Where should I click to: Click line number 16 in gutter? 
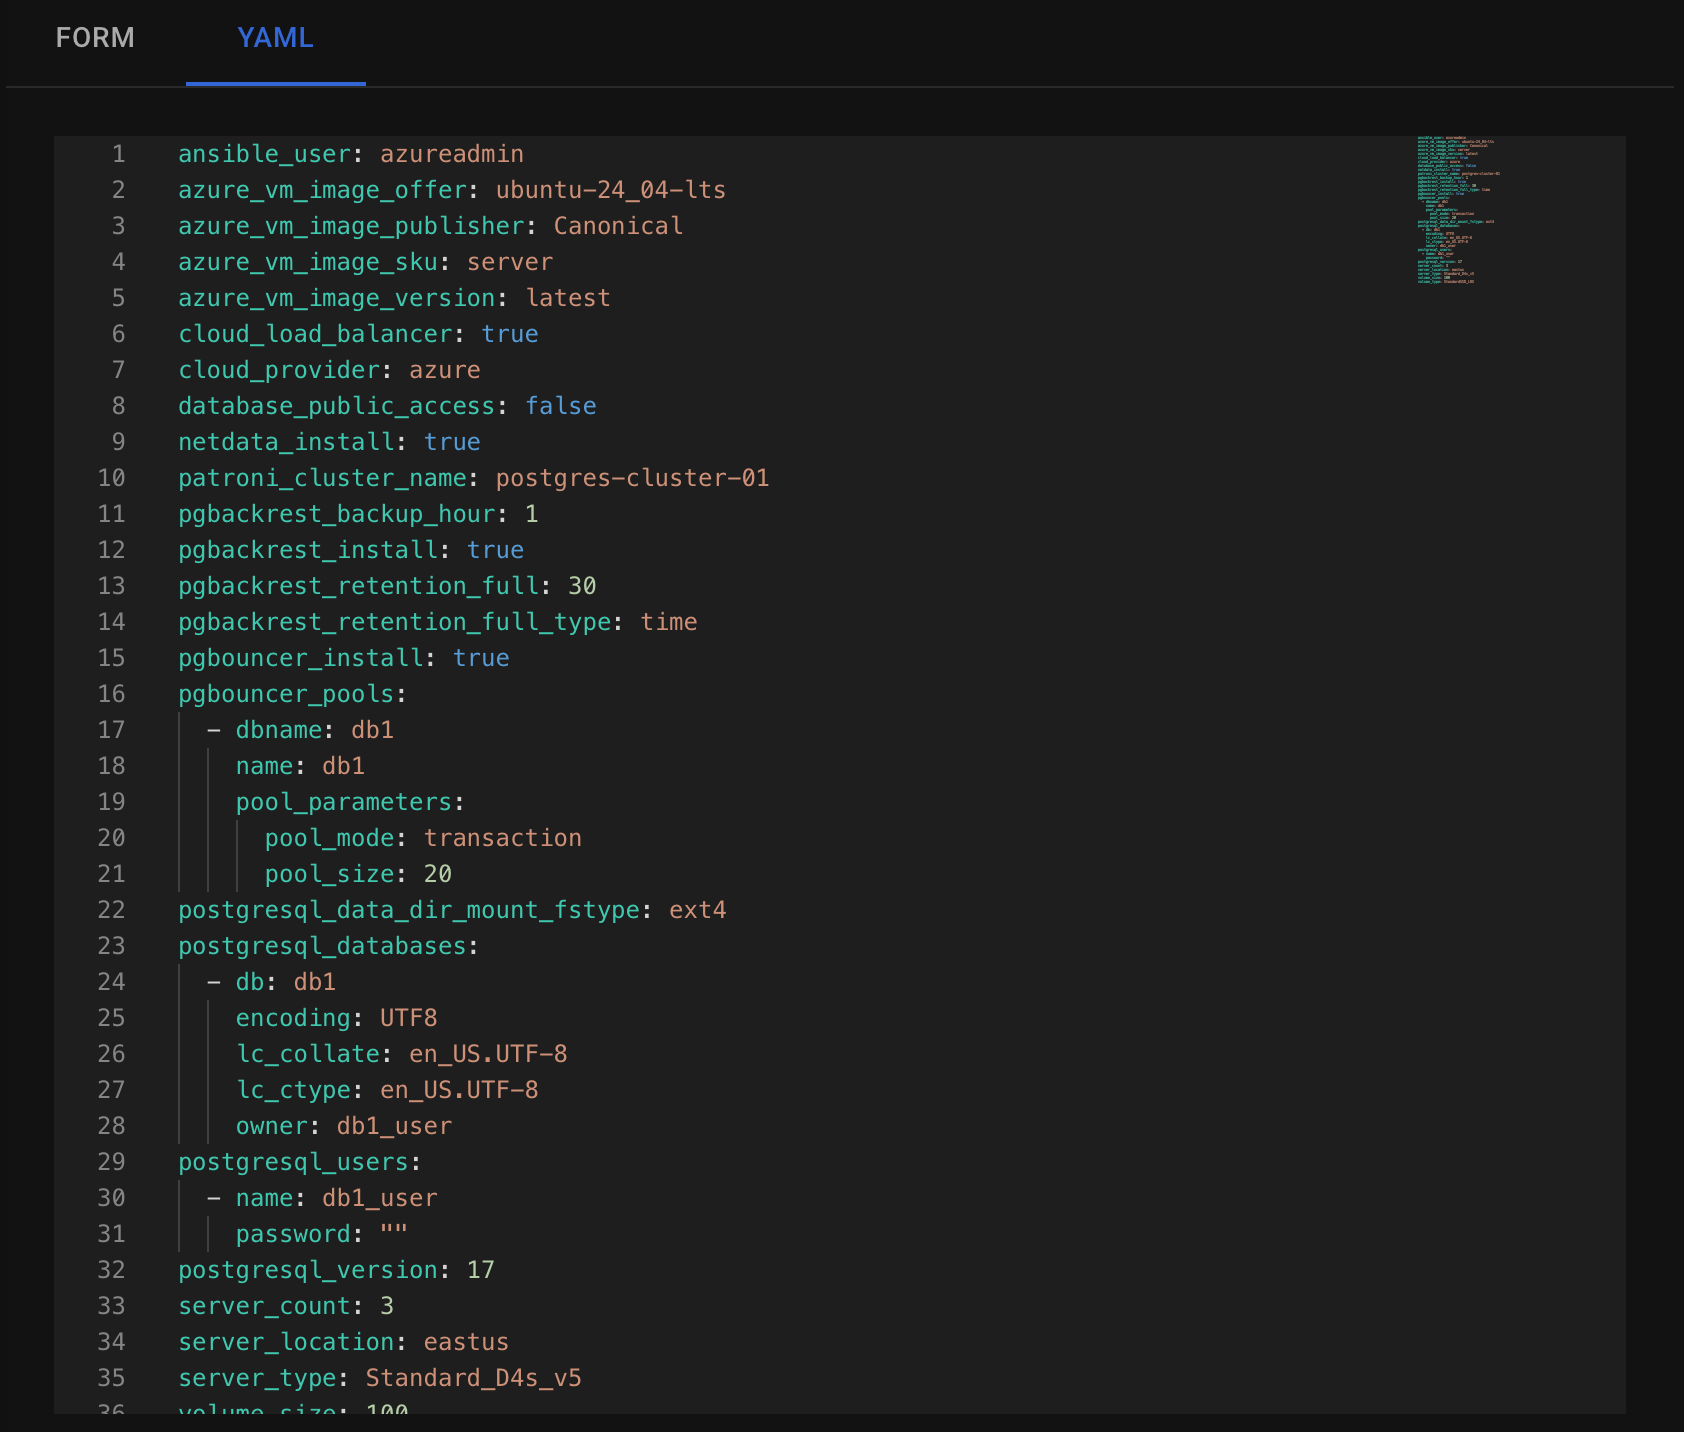click(x=111, y=694)
